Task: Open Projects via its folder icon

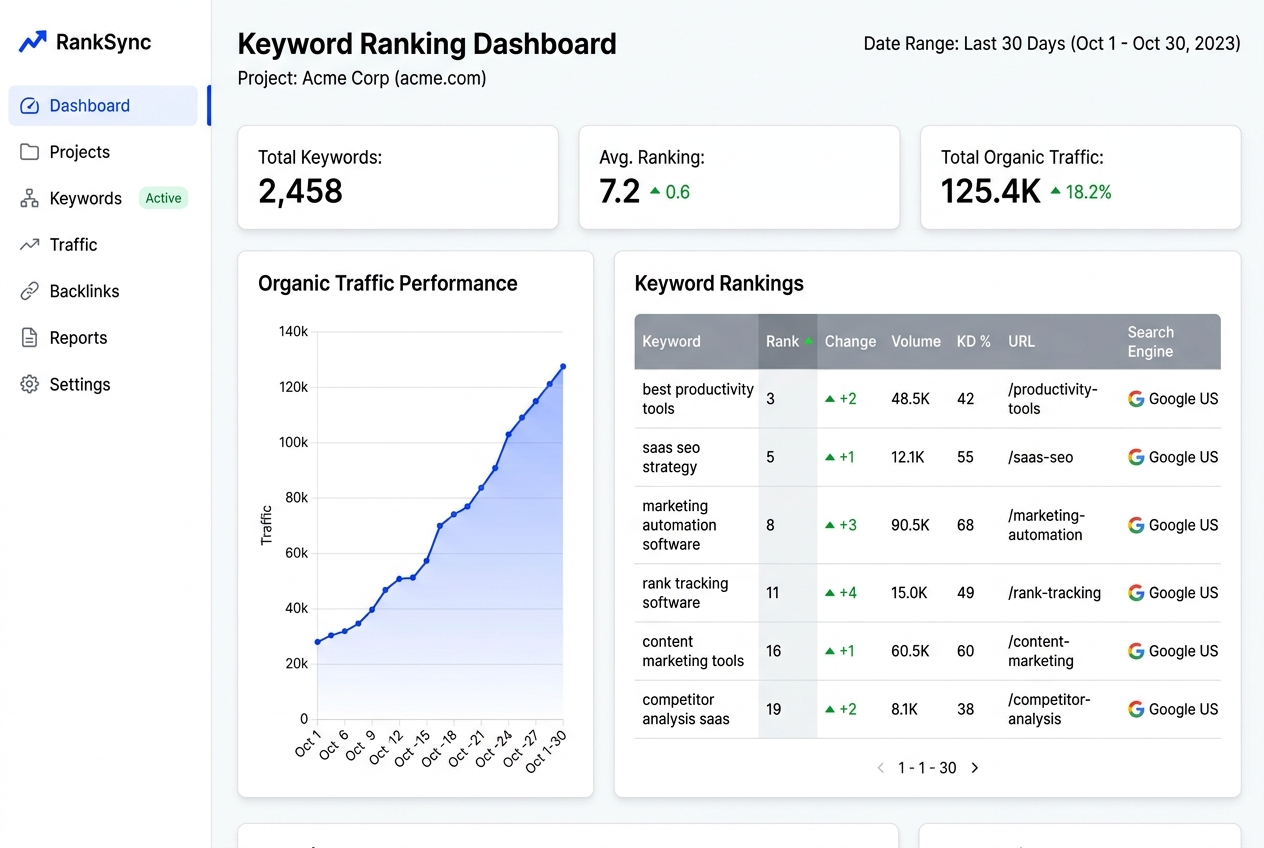Action: 29,152
